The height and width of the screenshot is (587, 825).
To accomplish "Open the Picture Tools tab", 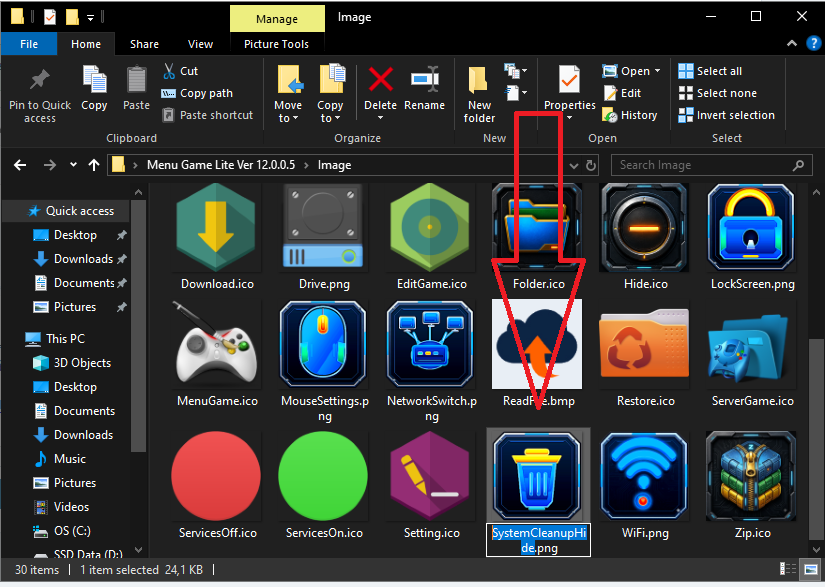I will click(276, 44).
